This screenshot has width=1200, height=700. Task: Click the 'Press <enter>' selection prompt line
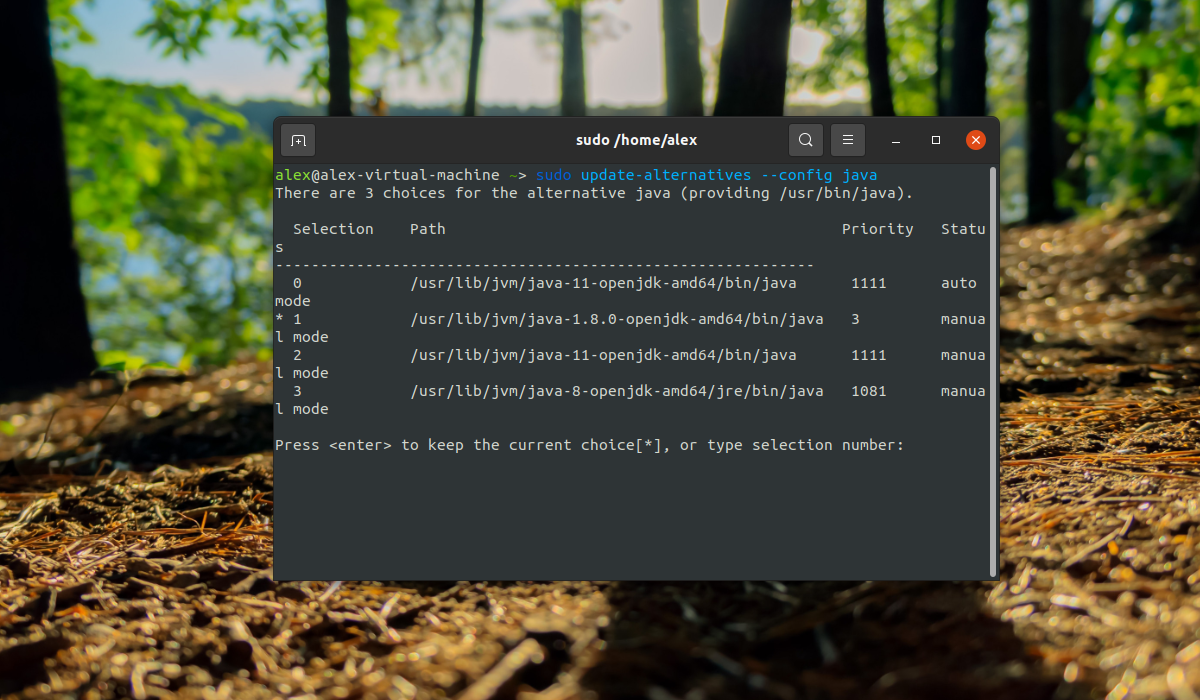589,445
